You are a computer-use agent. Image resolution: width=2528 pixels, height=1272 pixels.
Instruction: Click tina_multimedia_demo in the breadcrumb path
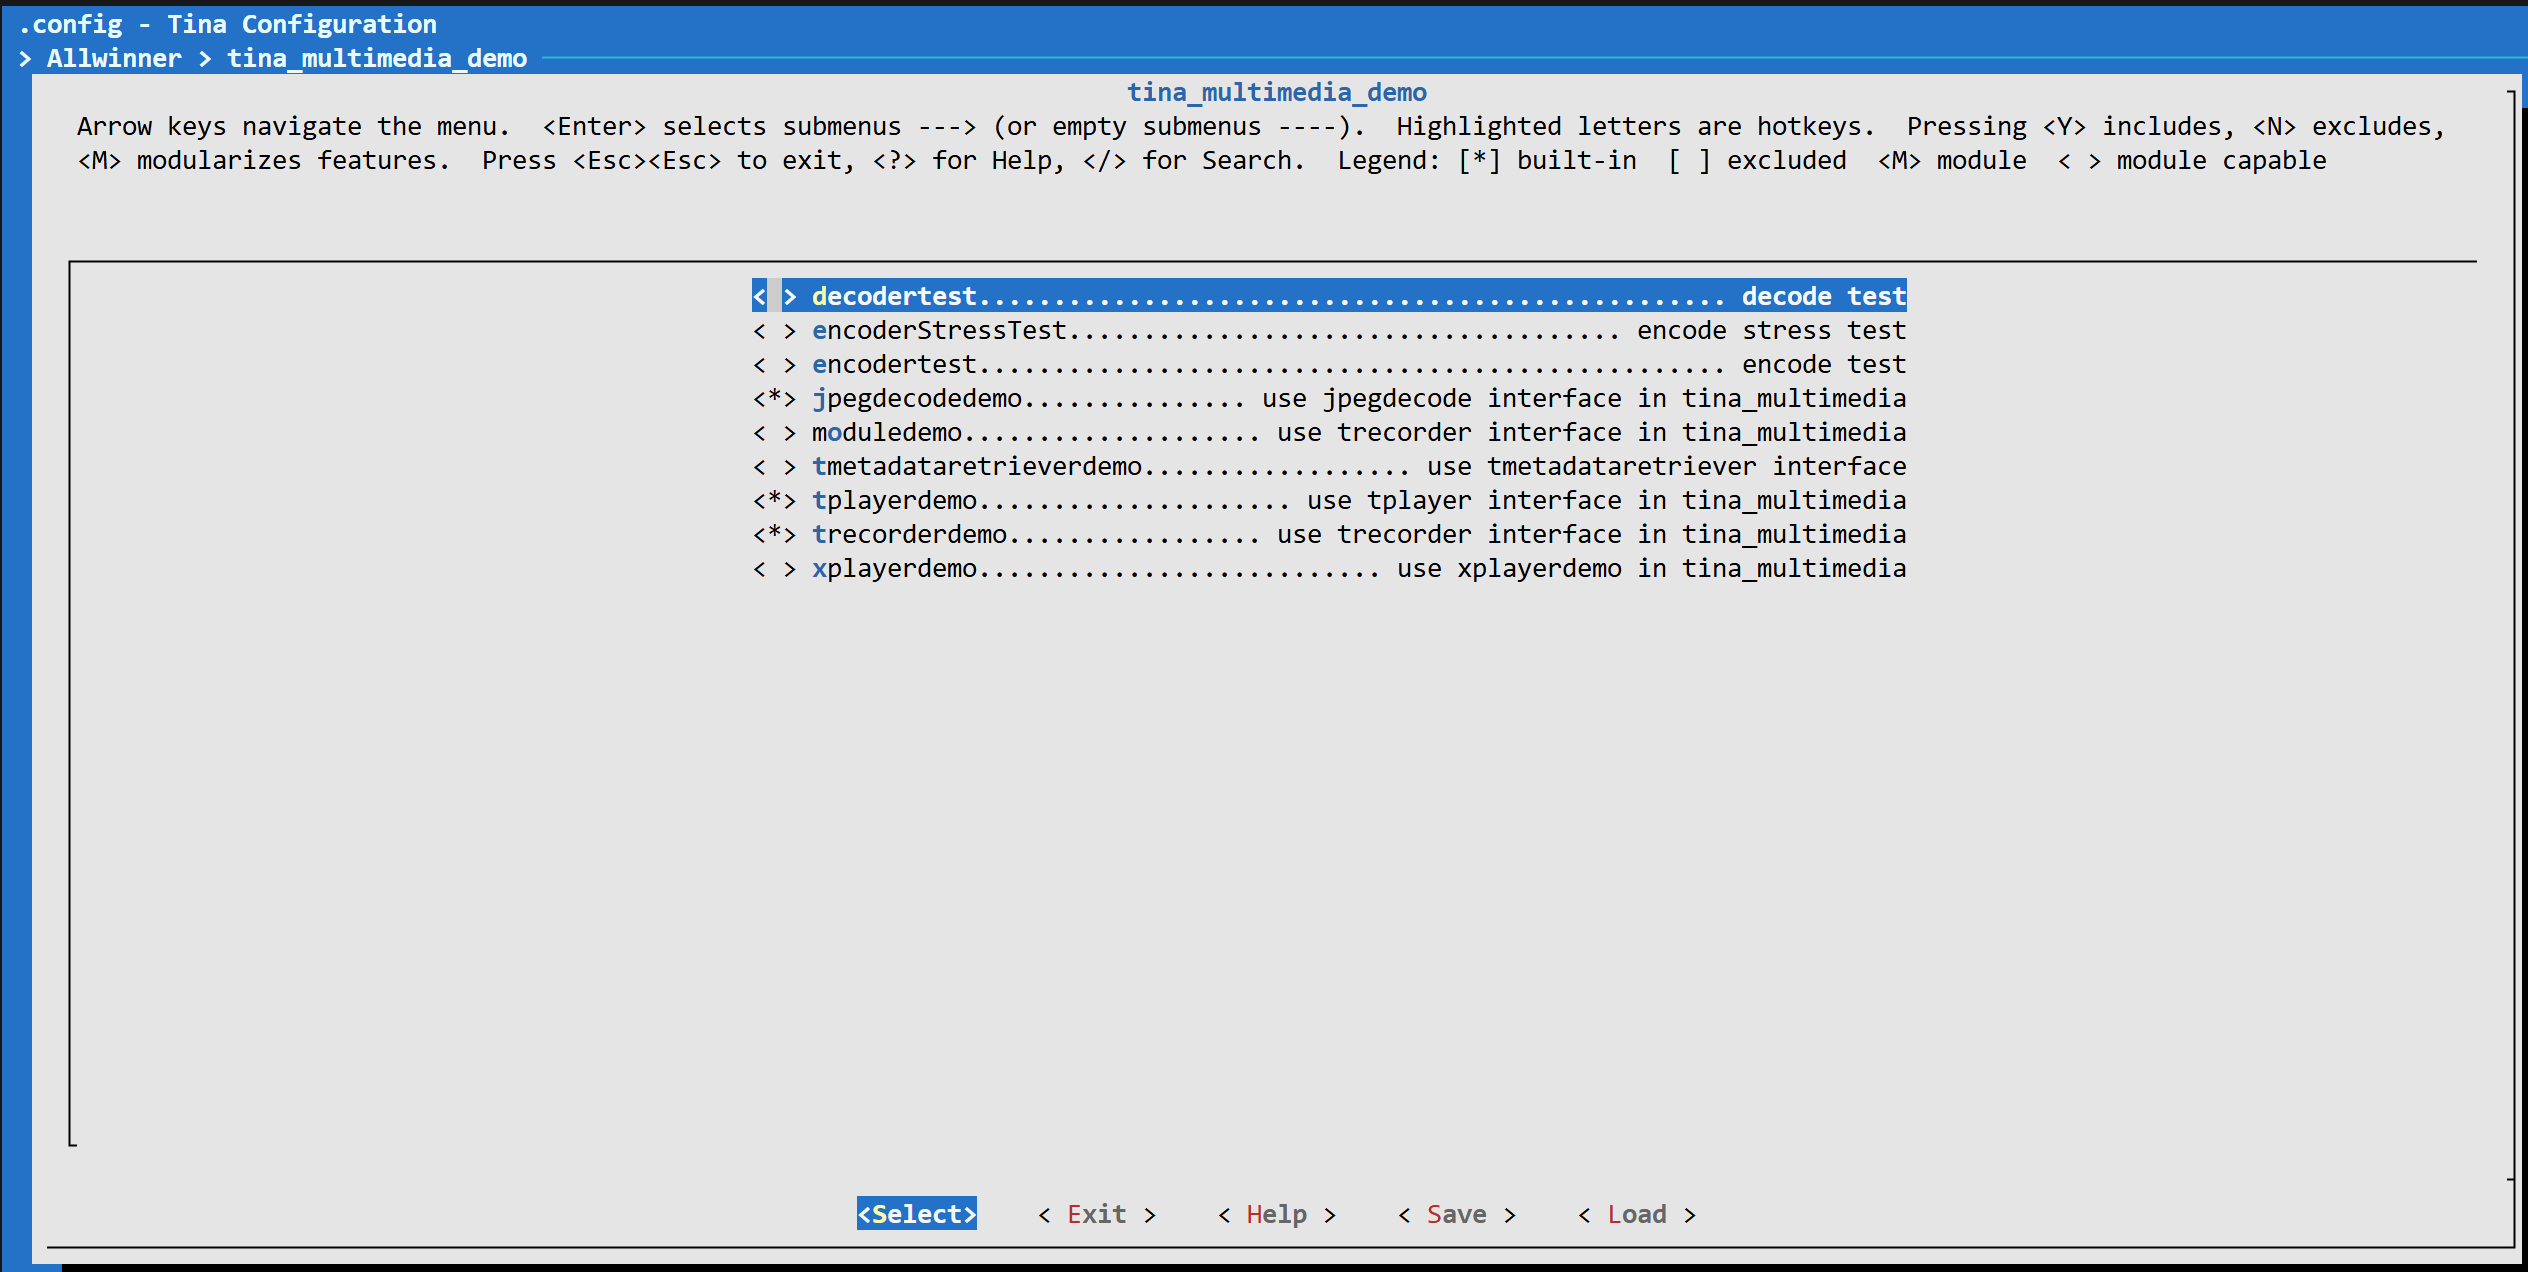click(x=377, y=59)
